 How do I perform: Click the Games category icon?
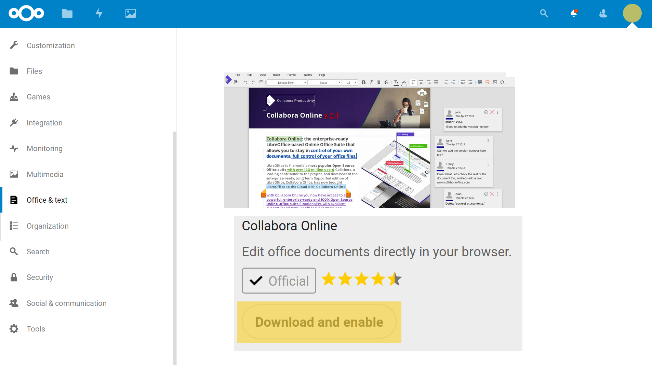(x=14, y=96)
